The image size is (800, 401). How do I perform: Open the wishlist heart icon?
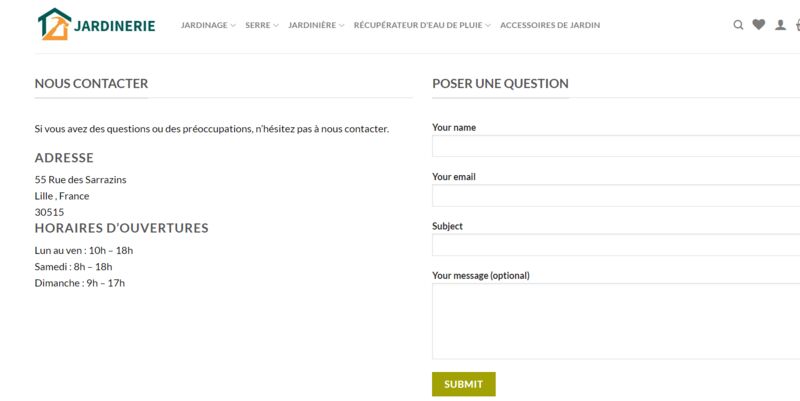(x=759, y=24)
